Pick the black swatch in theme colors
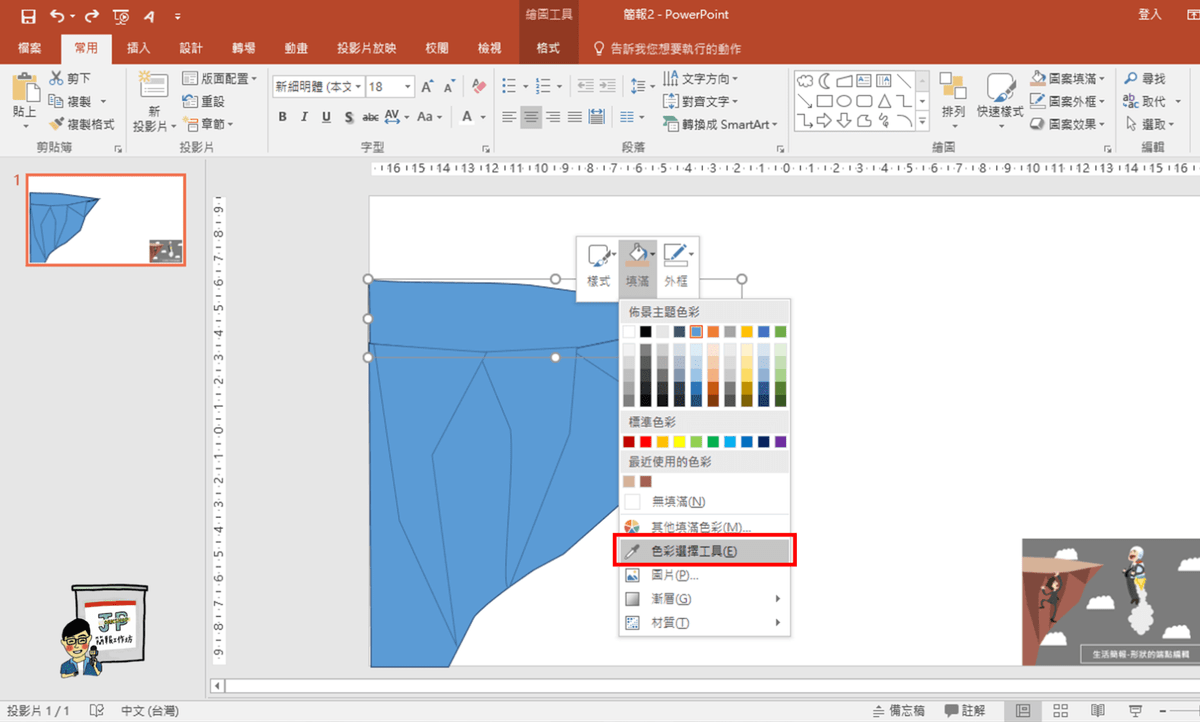 pyautogui.click(x=646, y=331)
